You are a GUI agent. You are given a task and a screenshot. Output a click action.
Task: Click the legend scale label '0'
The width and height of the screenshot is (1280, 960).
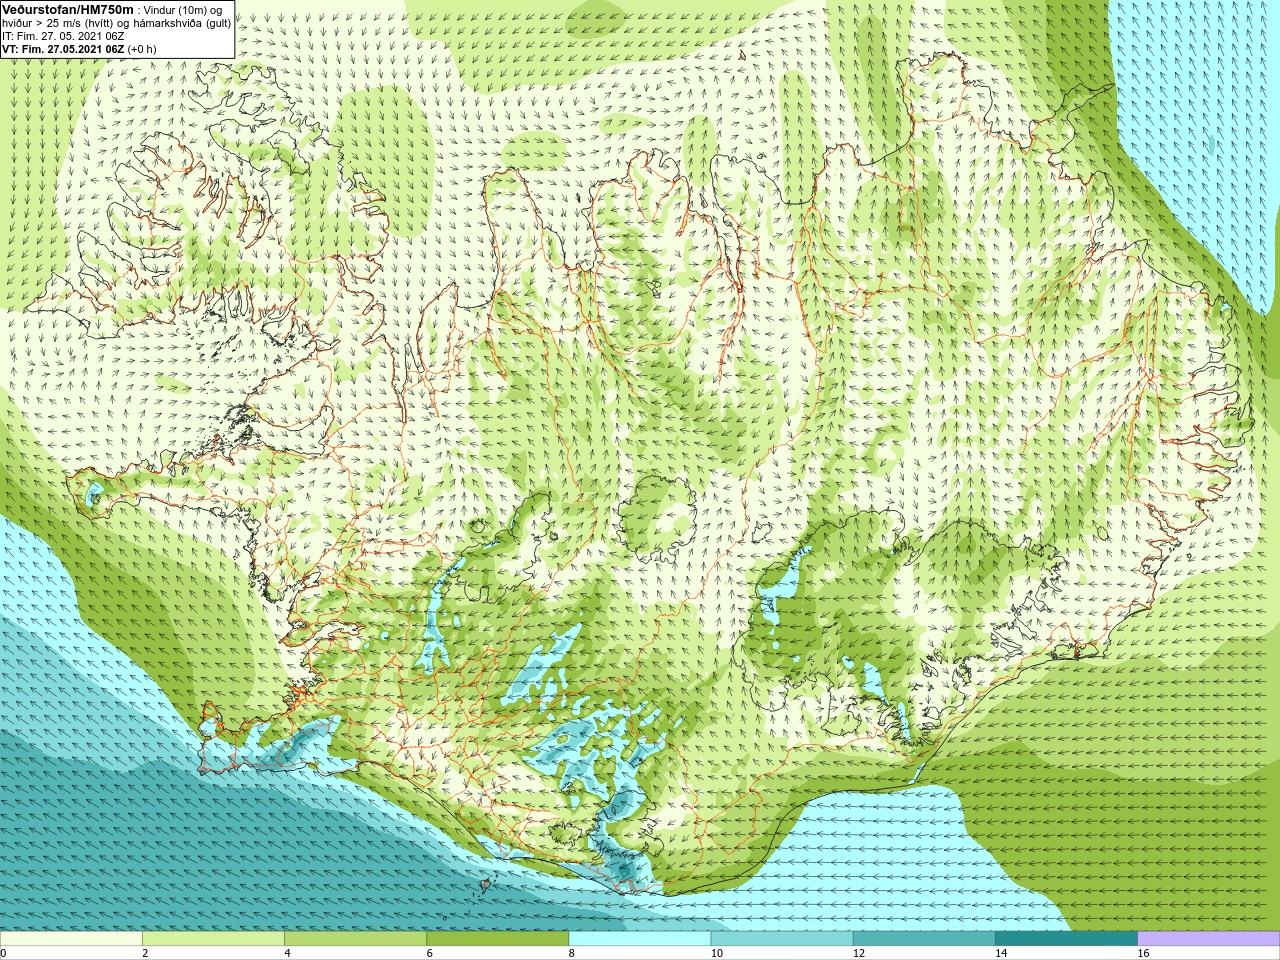3,954
